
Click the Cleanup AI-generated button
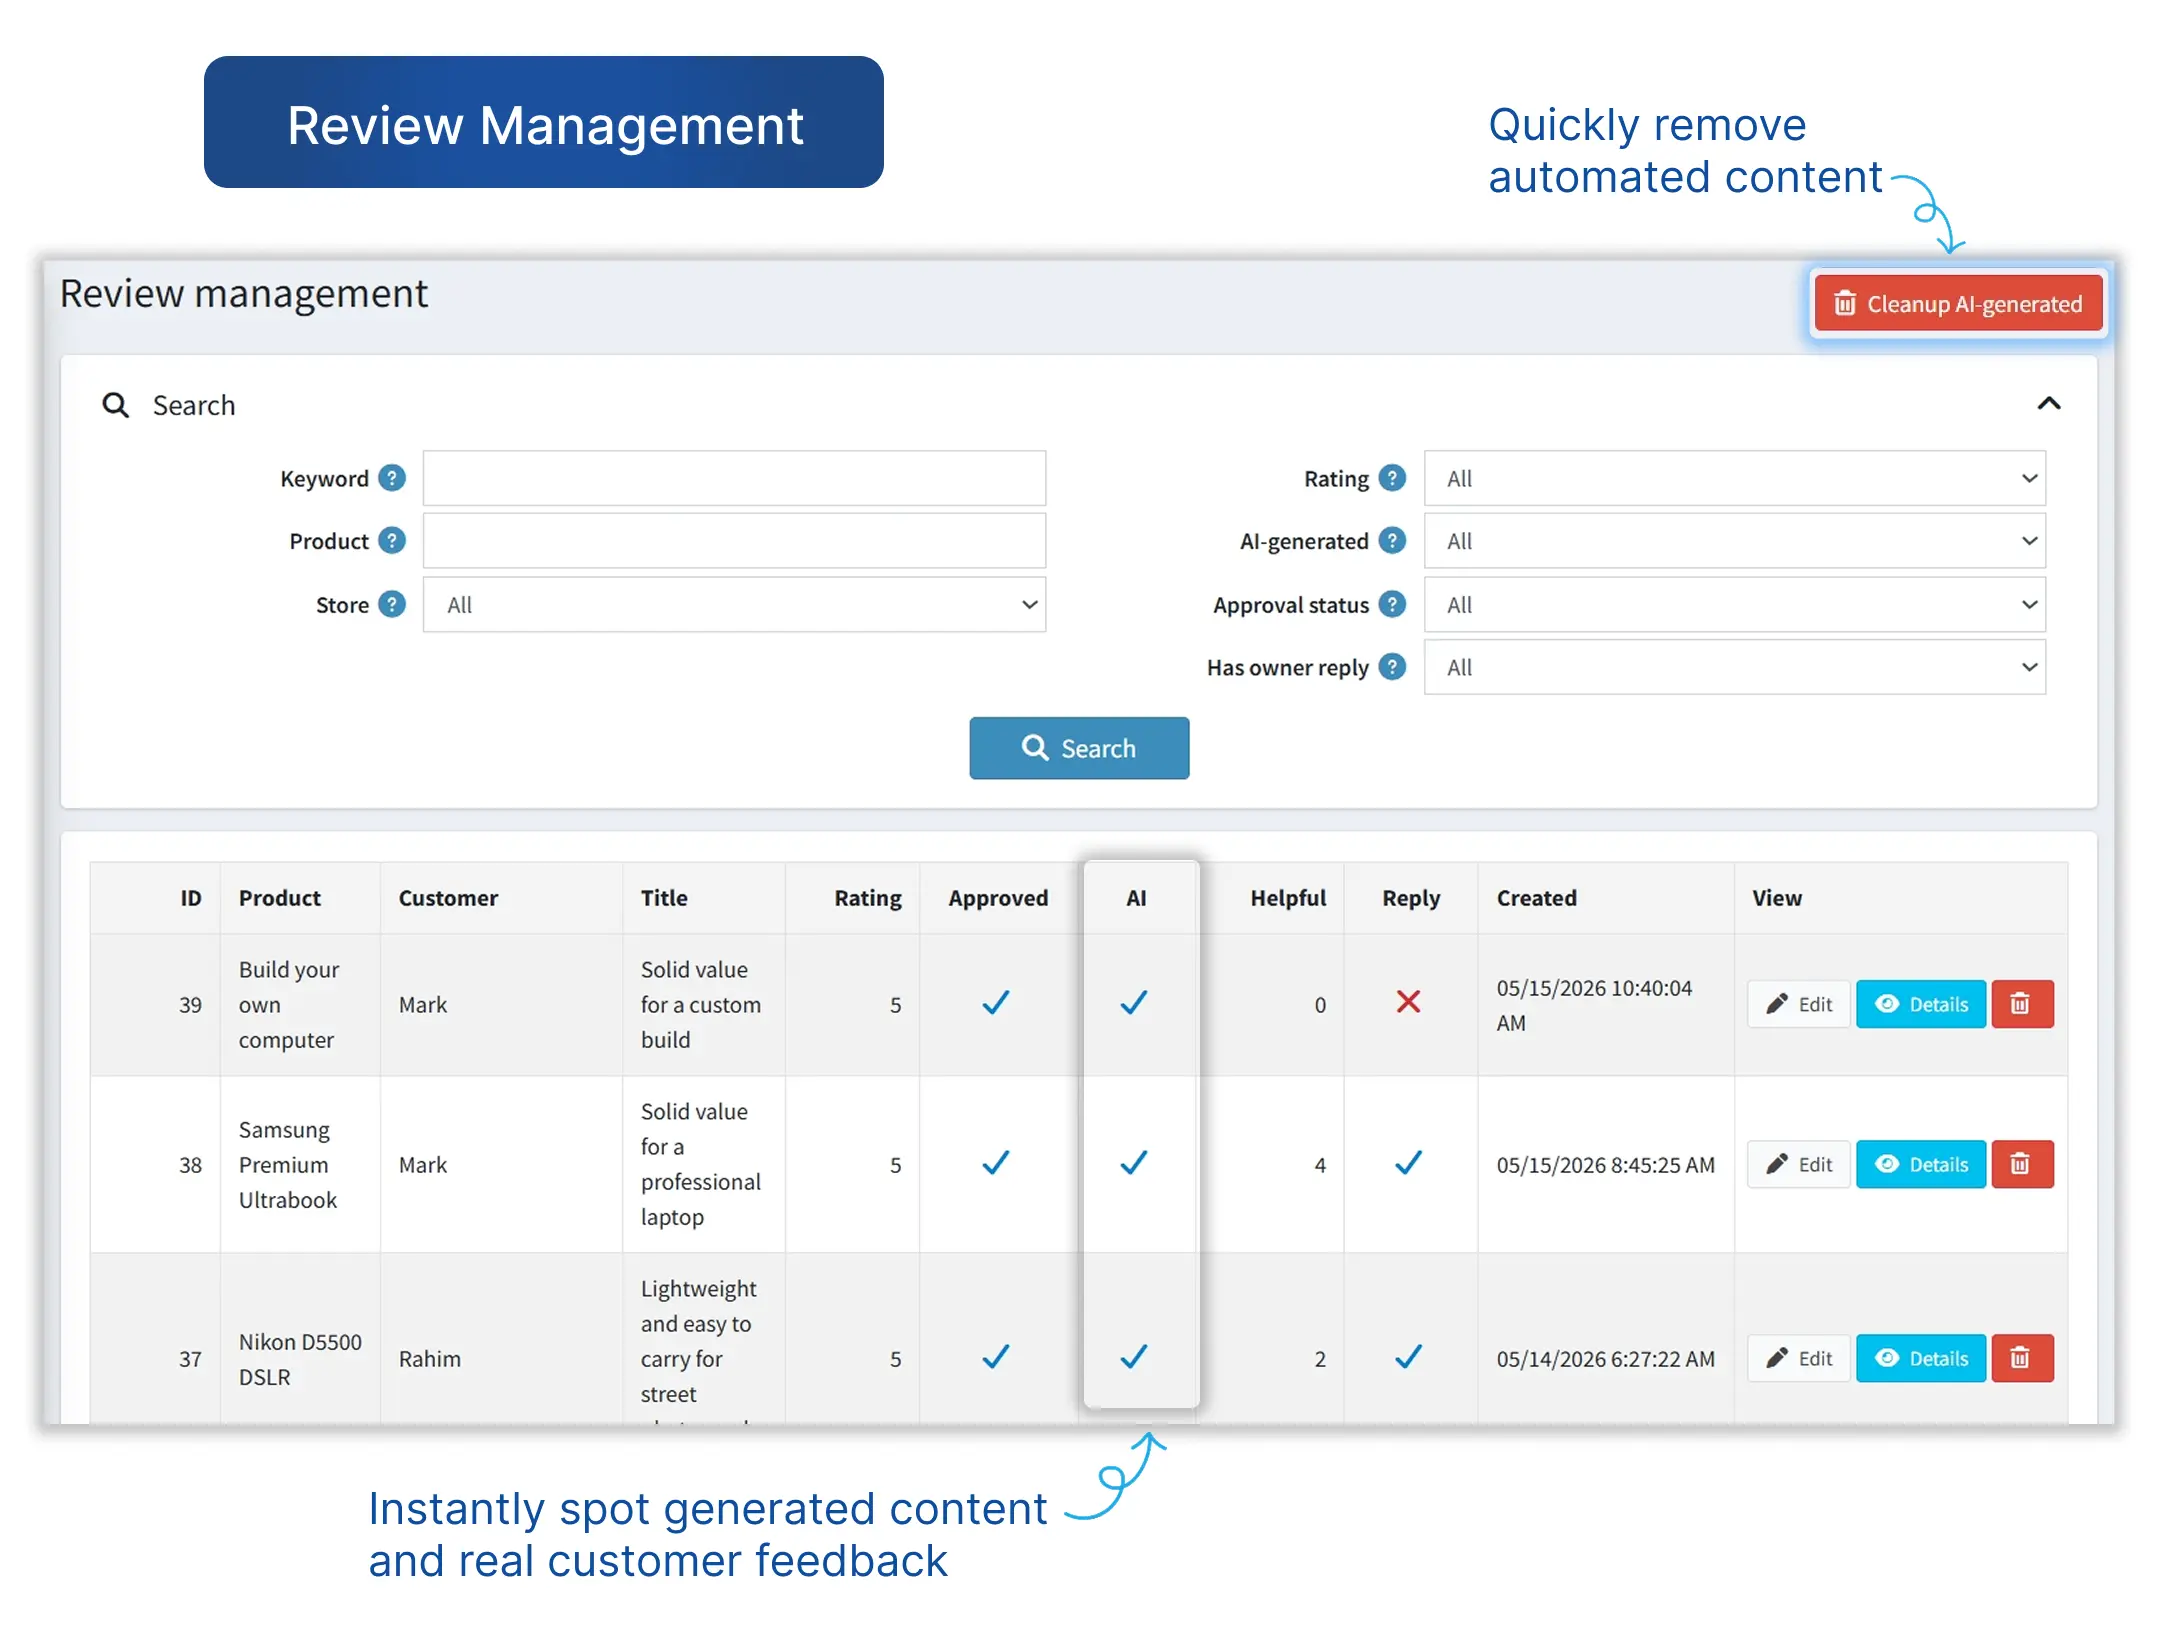(1958, 304)
